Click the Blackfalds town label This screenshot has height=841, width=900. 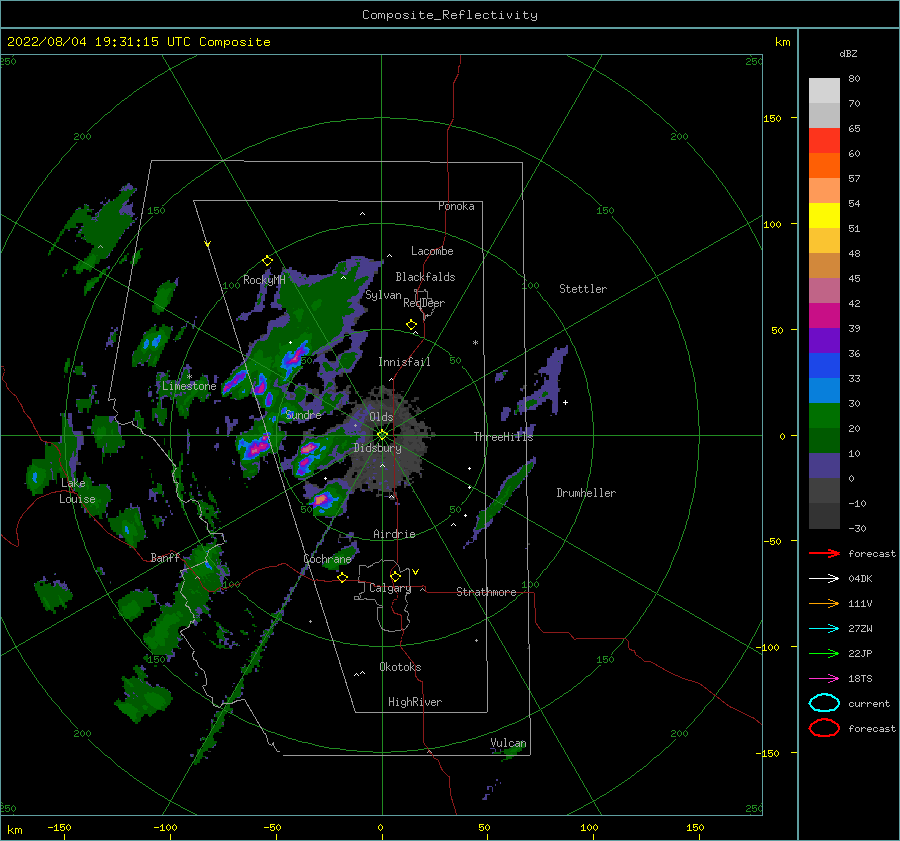click(x=425, y=277)
